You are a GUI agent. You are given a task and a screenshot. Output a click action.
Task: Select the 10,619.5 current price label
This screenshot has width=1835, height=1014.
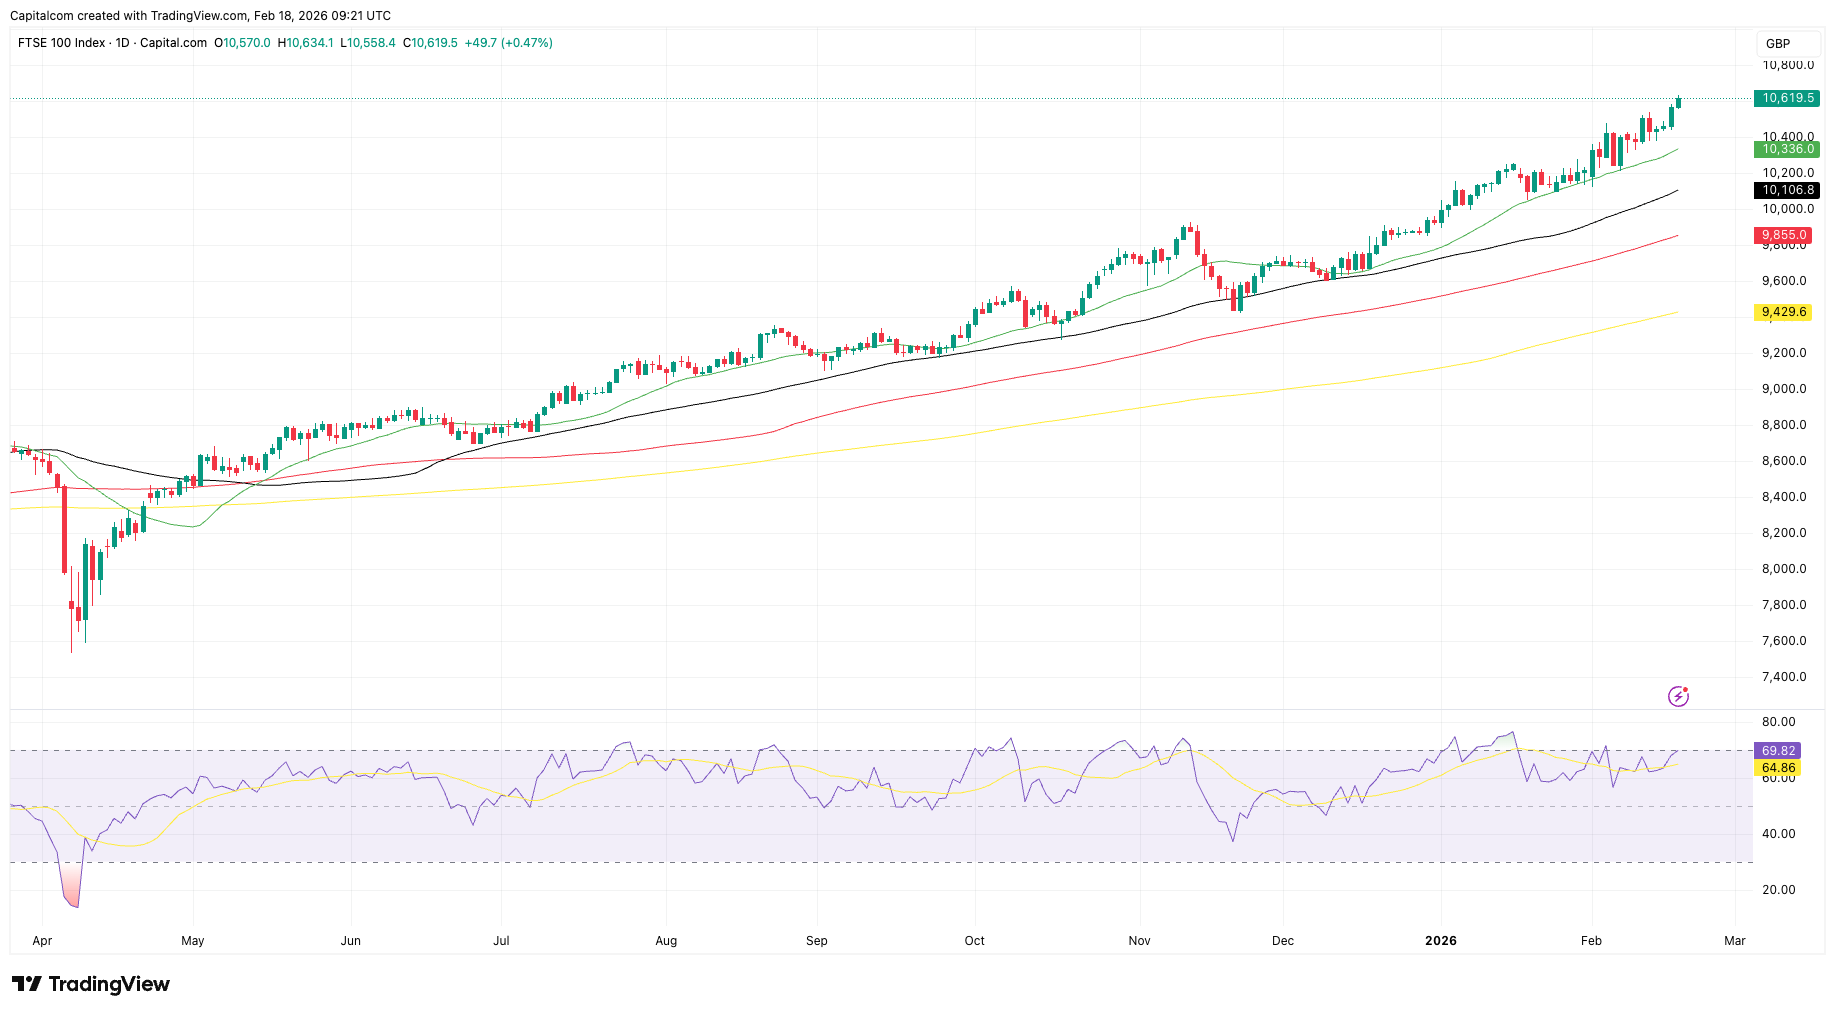click(1786, 98)
